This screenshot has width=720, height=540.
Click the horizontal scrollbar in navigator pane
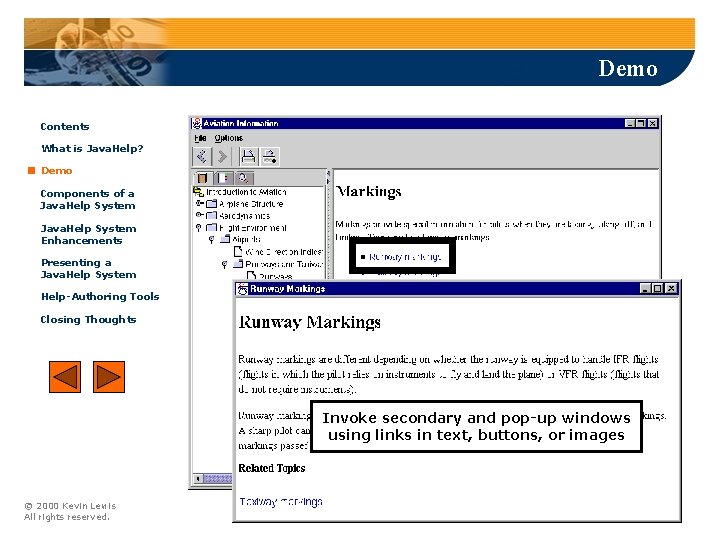[213, 479]
